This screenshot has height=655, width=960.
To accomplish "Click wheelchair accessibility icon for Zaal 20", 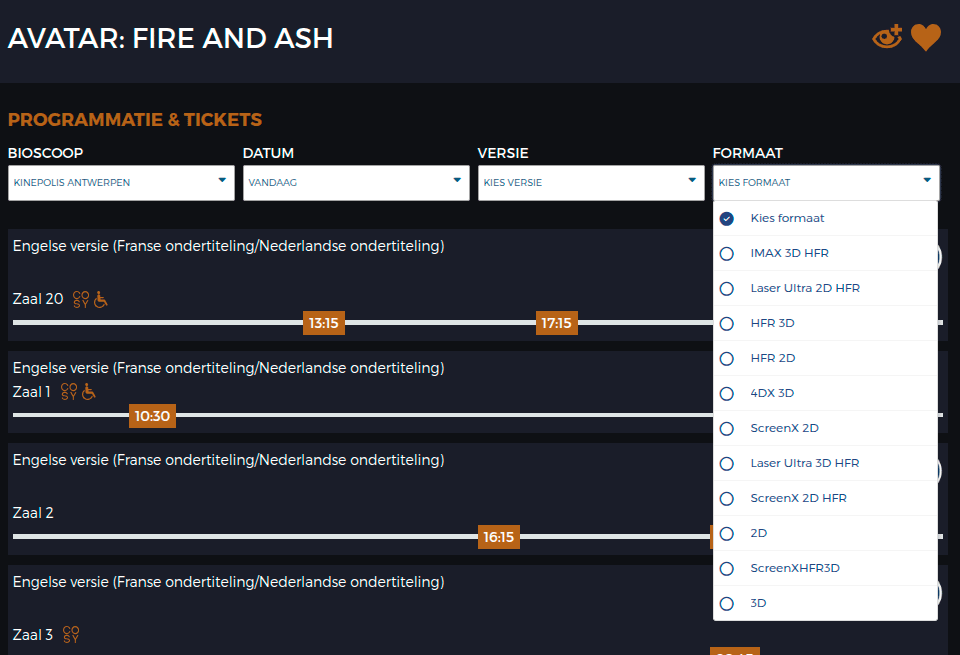I will coord(101,299).
